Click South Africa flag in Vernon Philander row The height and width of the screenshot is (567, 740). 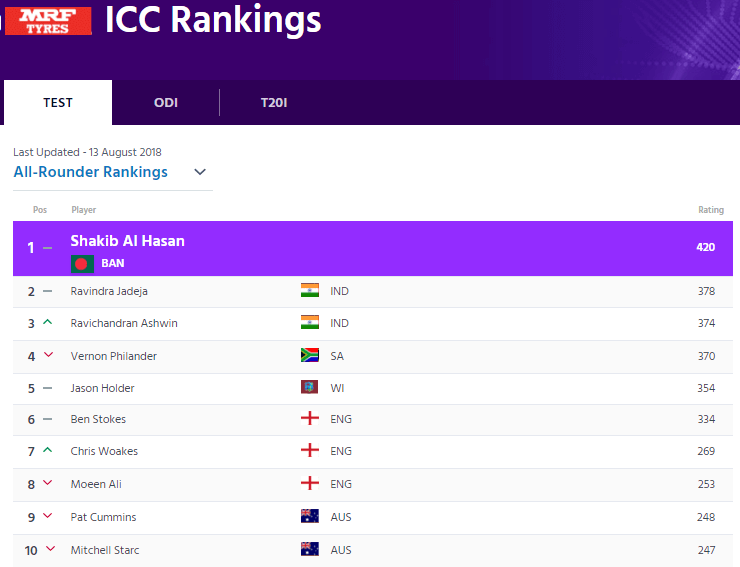(x=310, y=356)
